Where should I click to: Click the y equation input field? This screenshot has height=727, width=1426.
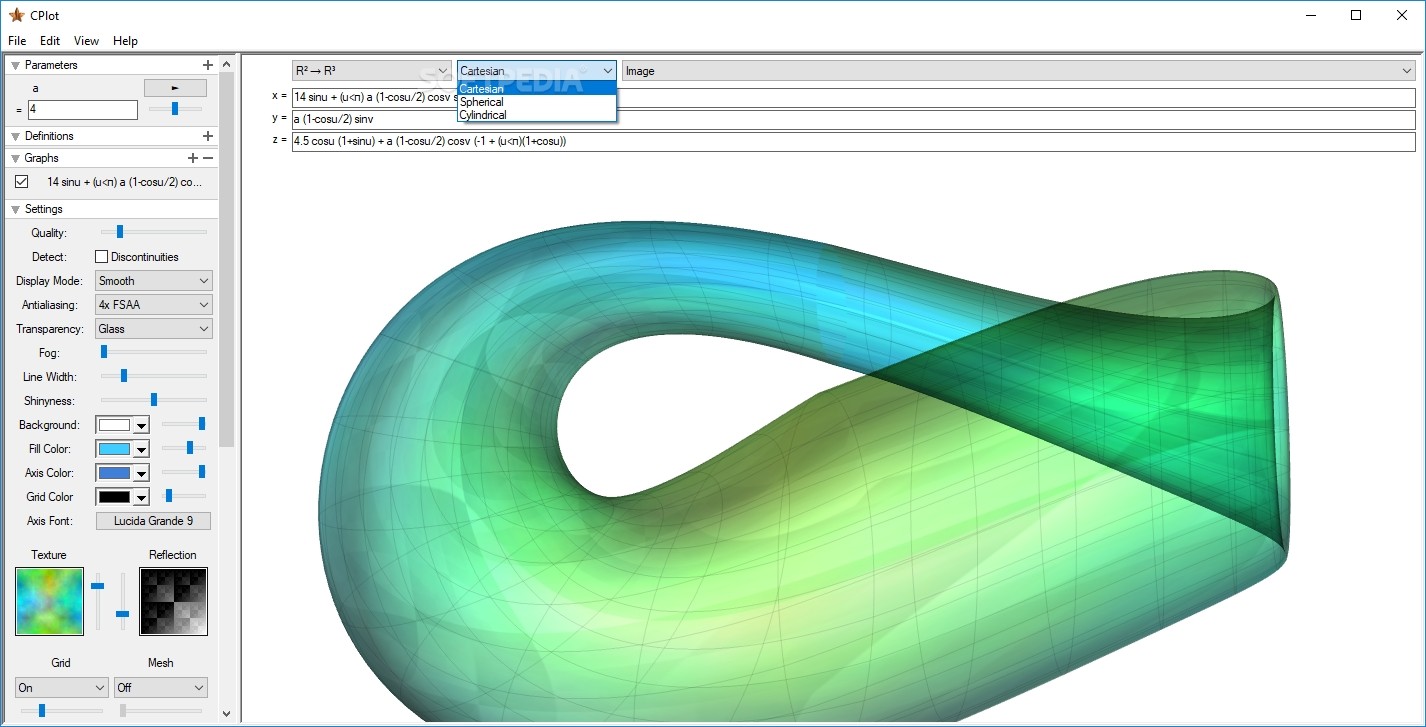point(853,119)
